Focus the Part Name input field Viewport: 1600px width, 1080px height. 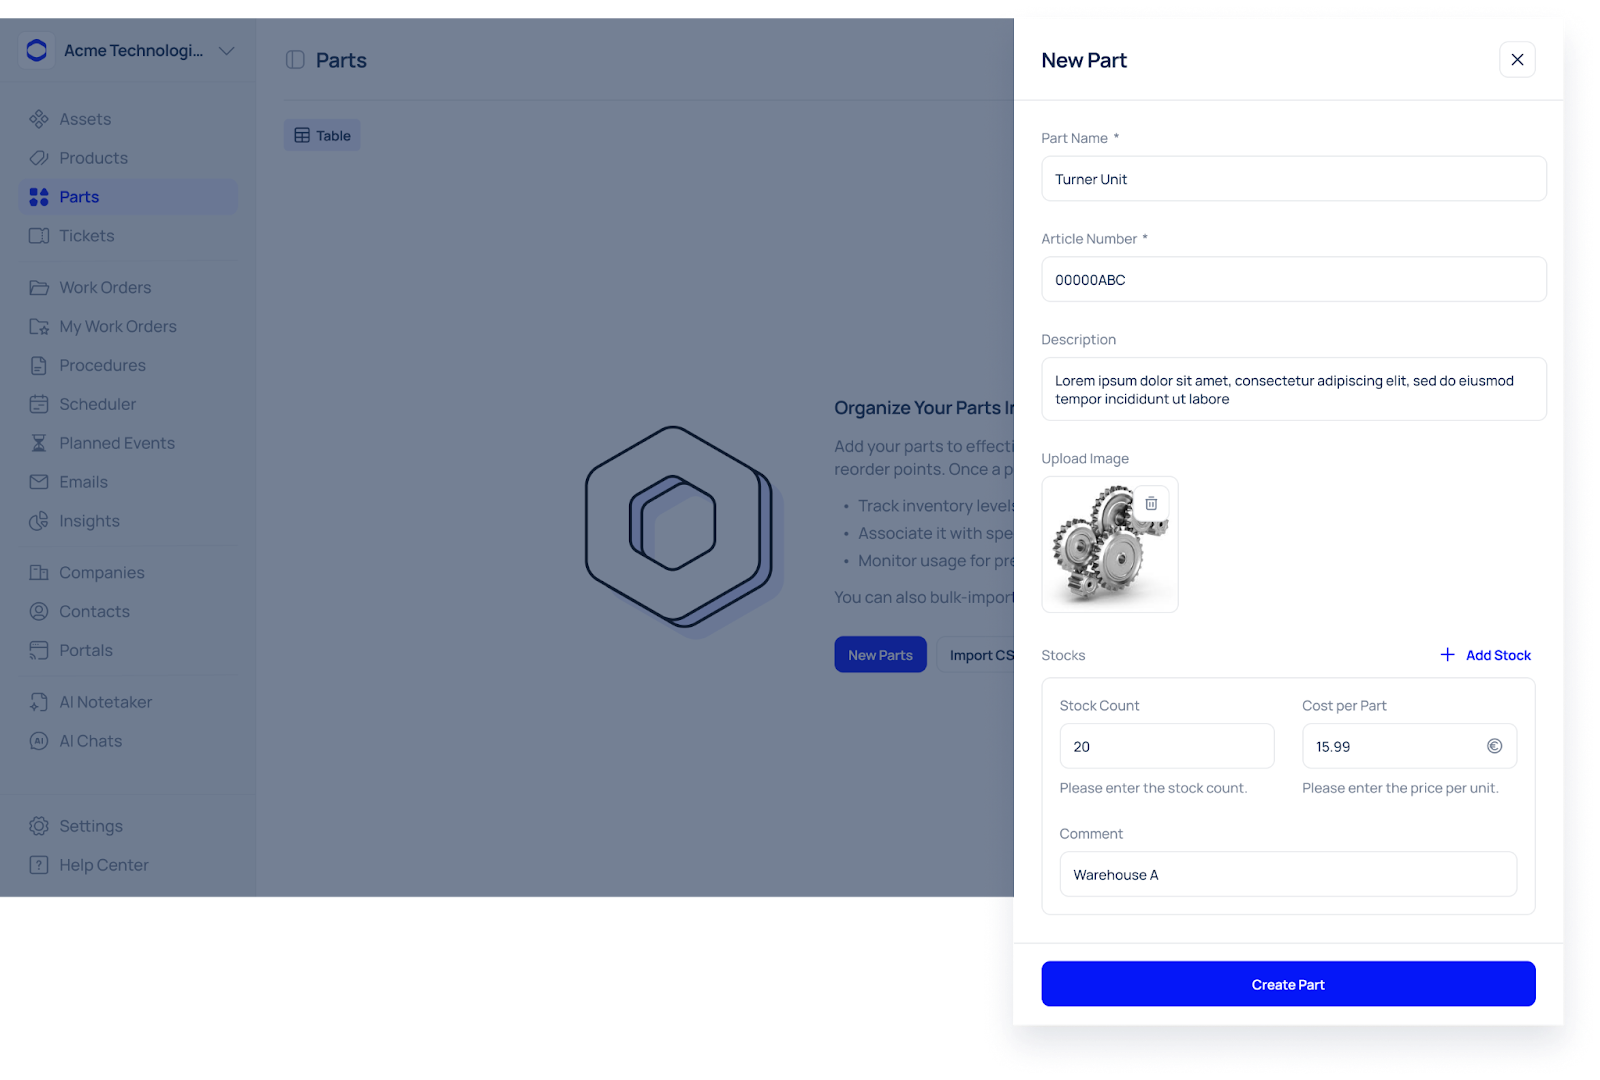pyautogui.click(x=1294, y=179)
